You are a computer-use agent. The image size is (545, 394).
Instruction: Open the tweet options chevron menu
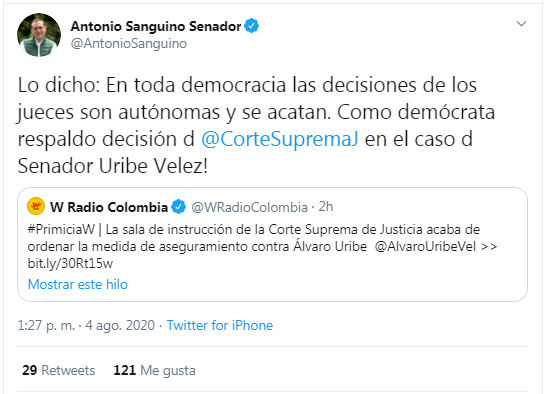coord(521,24)
